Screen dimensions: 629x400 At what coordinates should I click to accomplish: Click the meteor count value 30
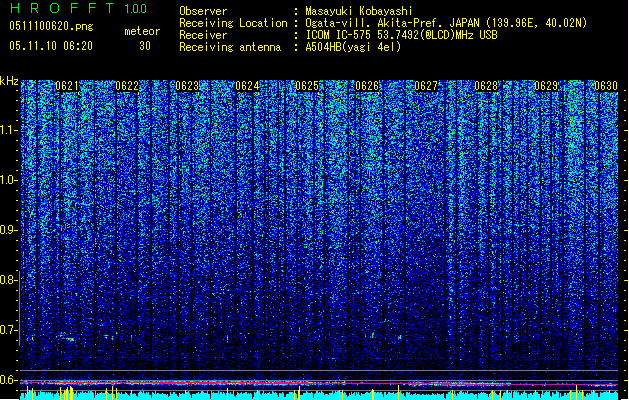(x=145, y=46)
